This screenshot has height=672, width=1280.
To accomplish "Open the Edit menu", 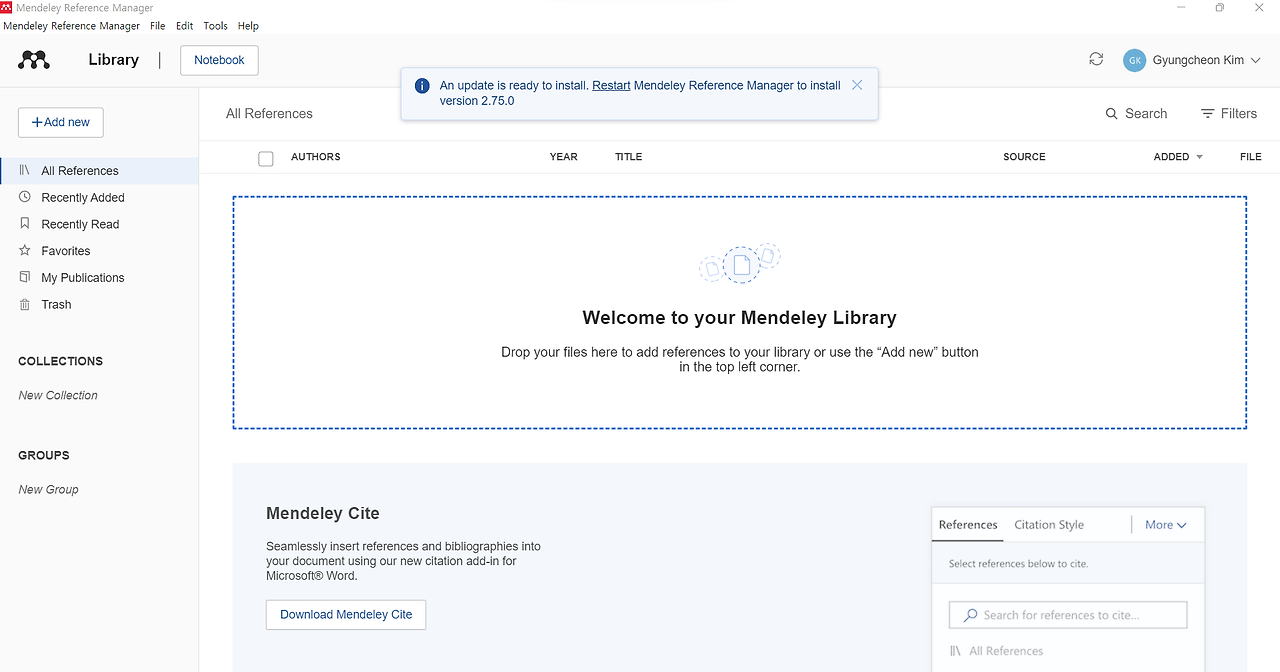I will pyautogui.click(x=184, y=26).
